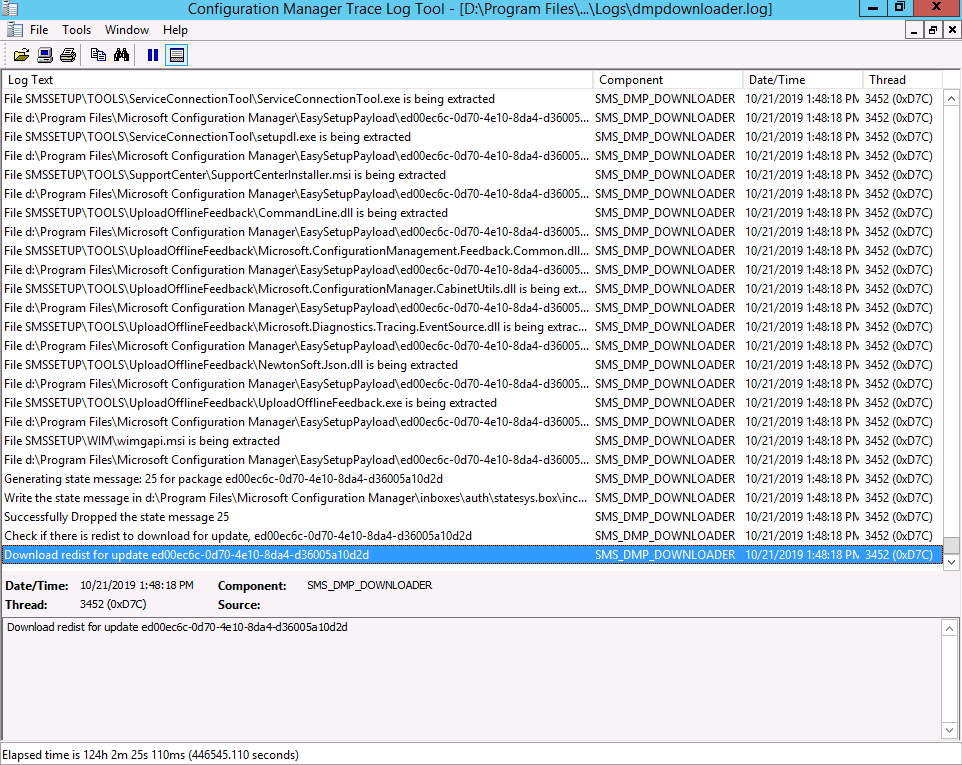Screen dimensions: 962x765
Task: Click log list scrollbar up arrow
Action: 951,98
